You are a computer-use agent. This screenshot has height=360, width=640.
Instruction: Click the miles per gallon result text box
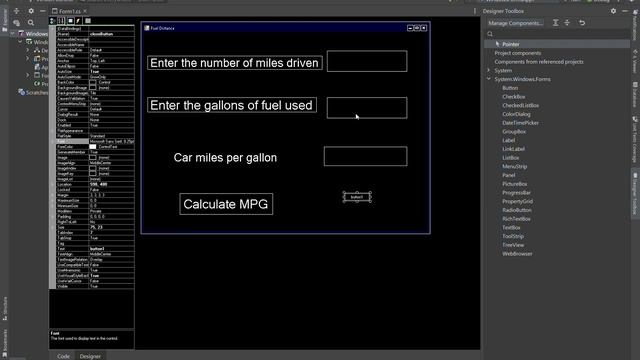[x=365, y=156]
